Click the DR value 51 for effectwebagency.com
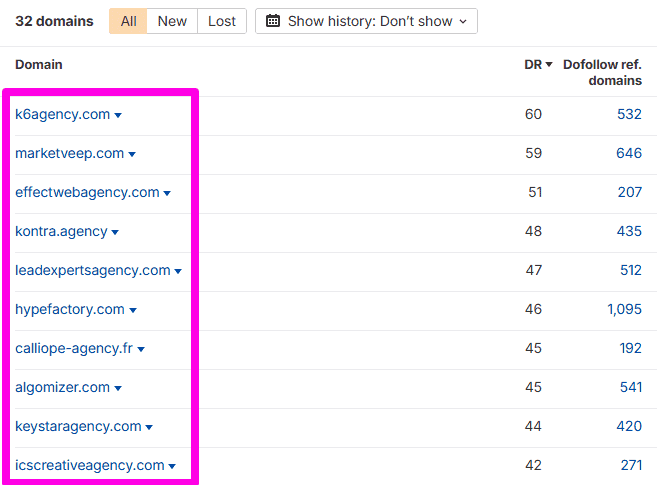Viewport: 657px width, 485px height. point(535,192)
